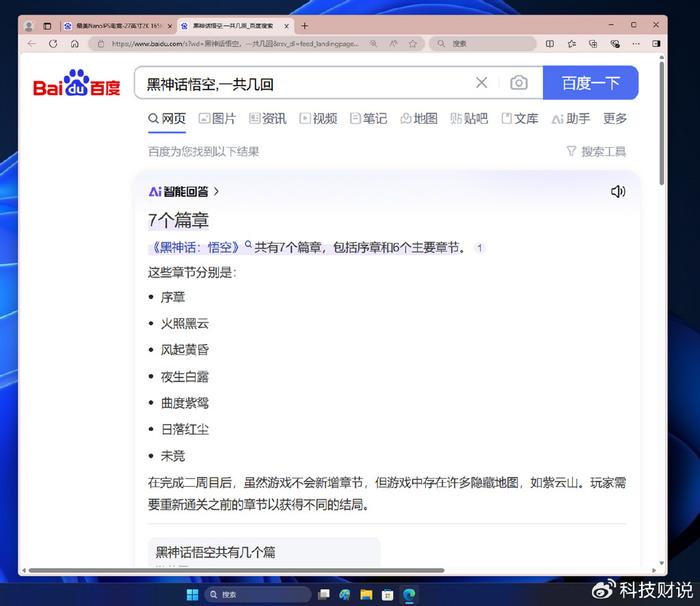Click the 风起黄昏 list item
700x606 pixels.
point(185,350)
